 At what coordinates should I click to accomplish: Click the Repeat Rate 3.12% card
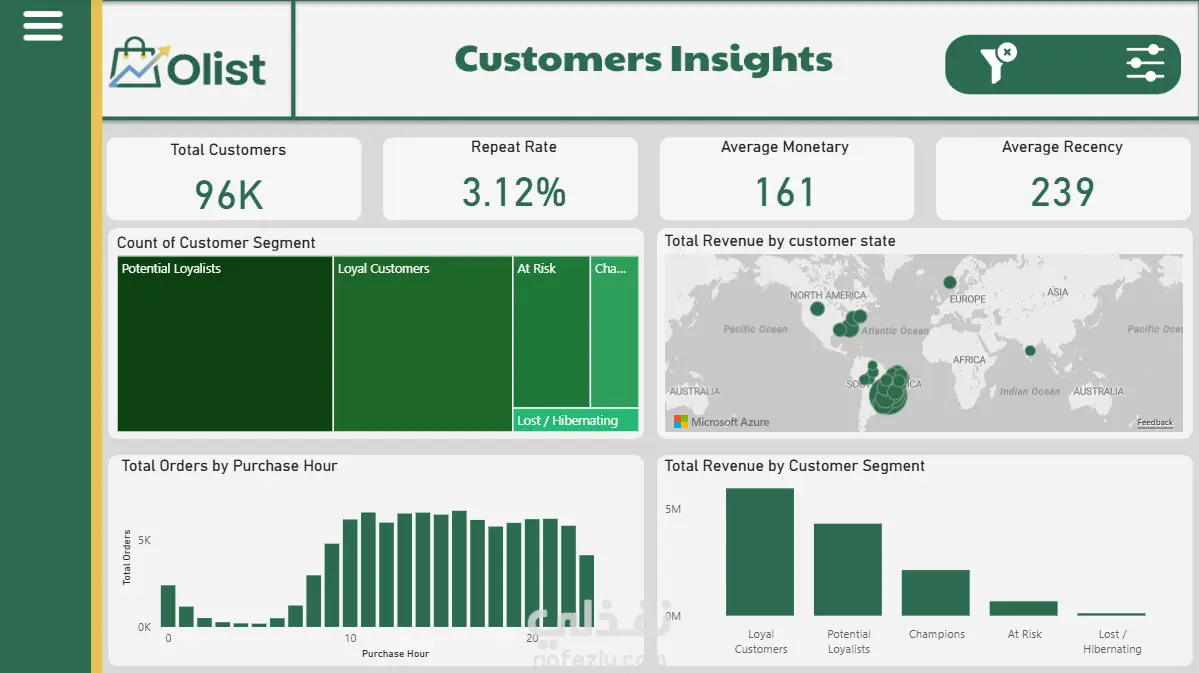510,179
